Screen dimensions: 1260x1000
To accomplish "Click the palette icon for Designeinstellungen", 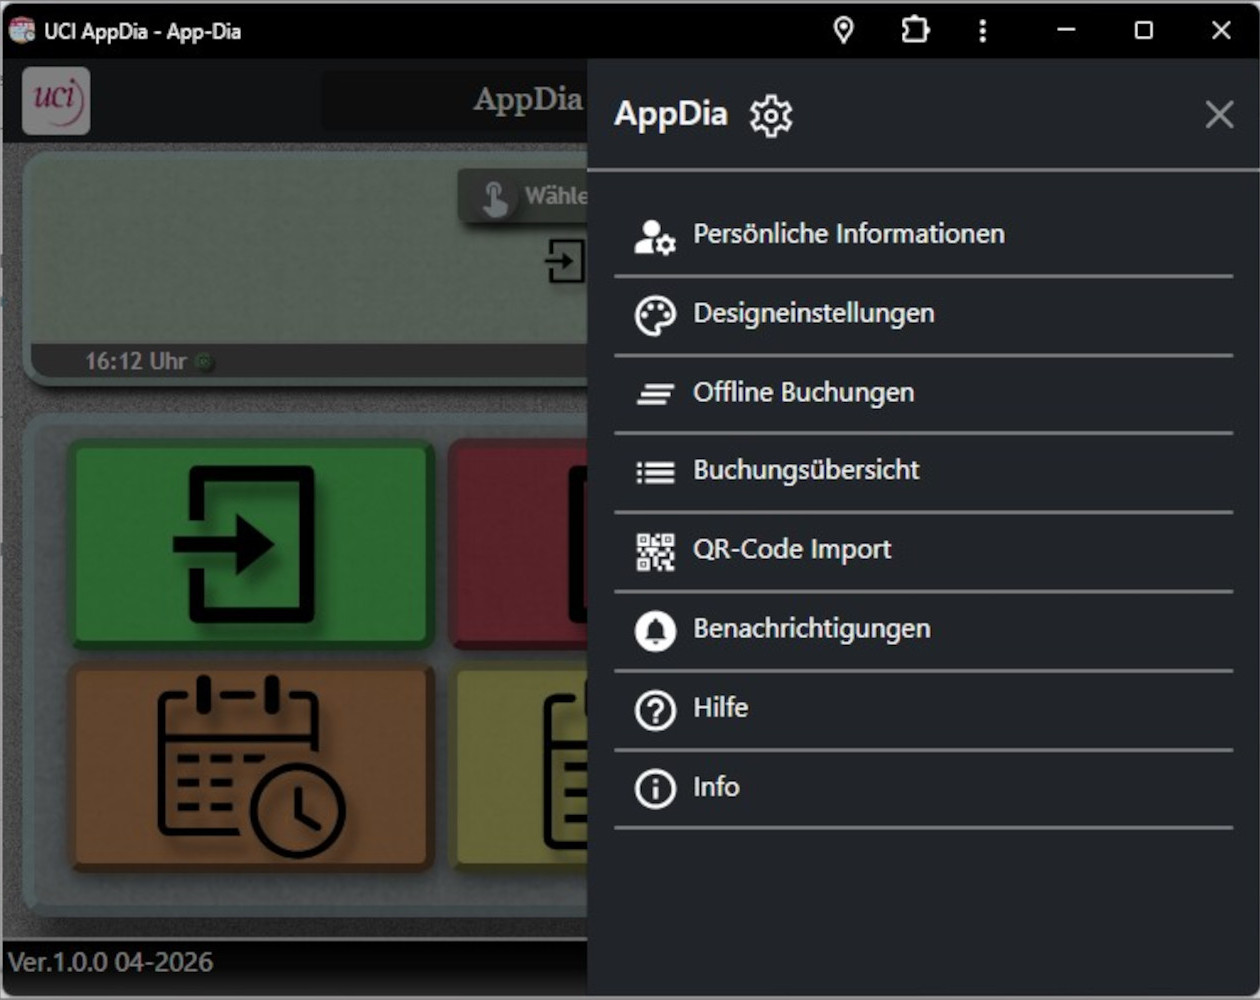I will pos(655,315).
